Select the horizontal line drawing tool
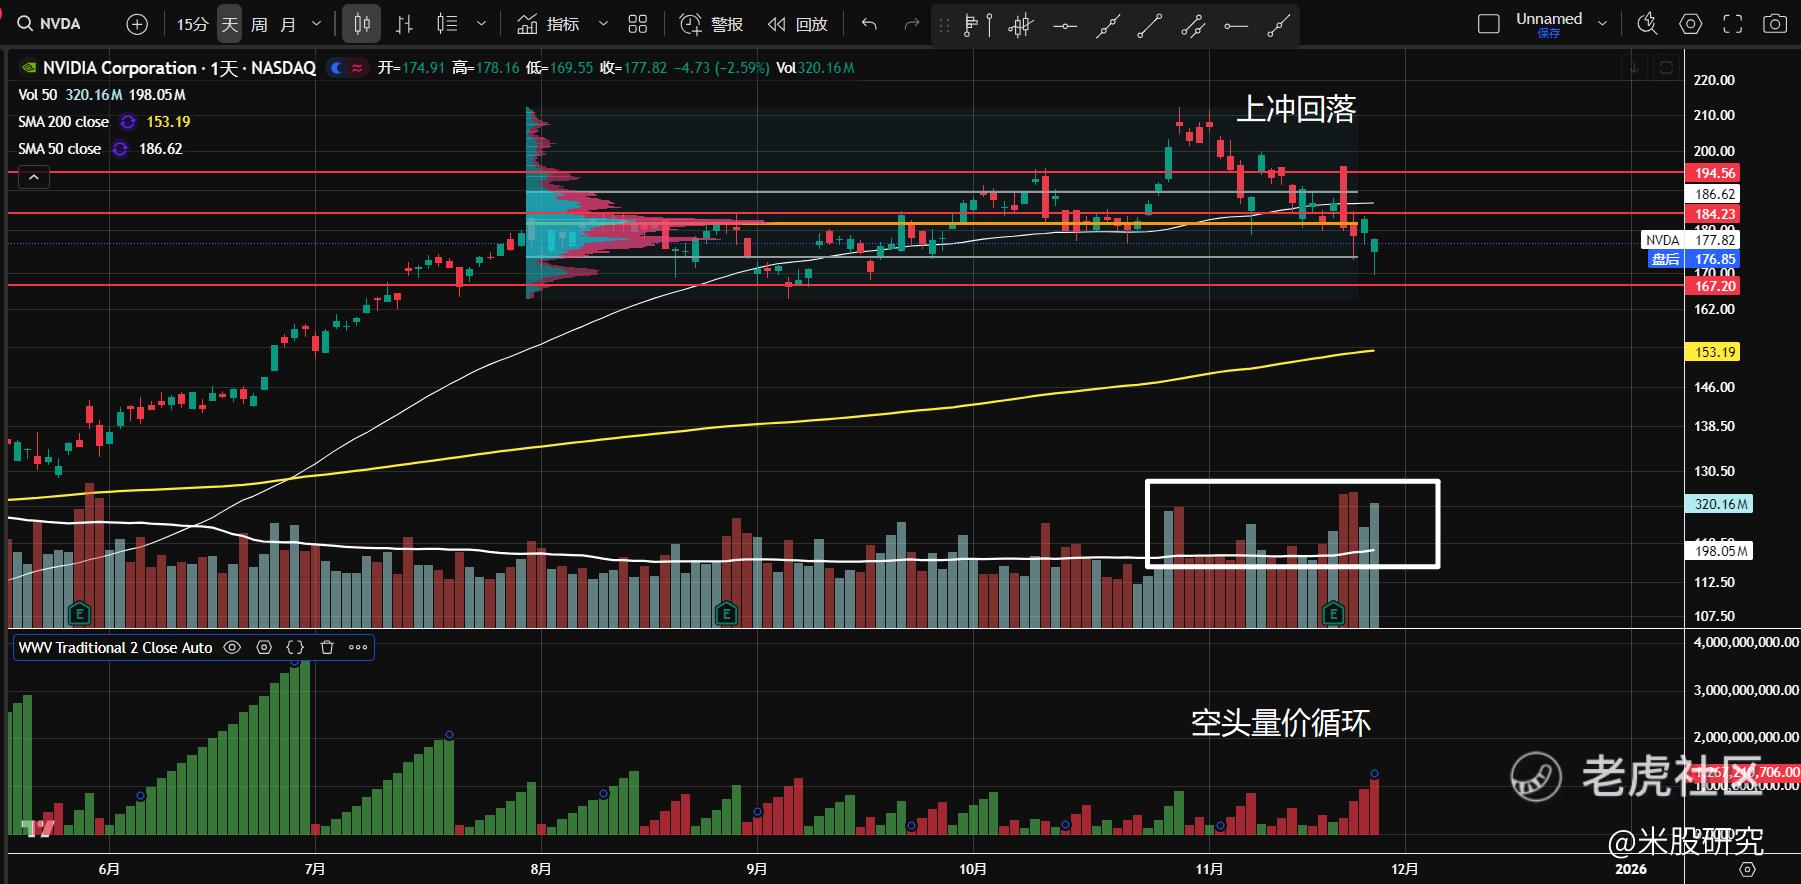Viewport: 1801px width, 884px height. pos(1065,25)
